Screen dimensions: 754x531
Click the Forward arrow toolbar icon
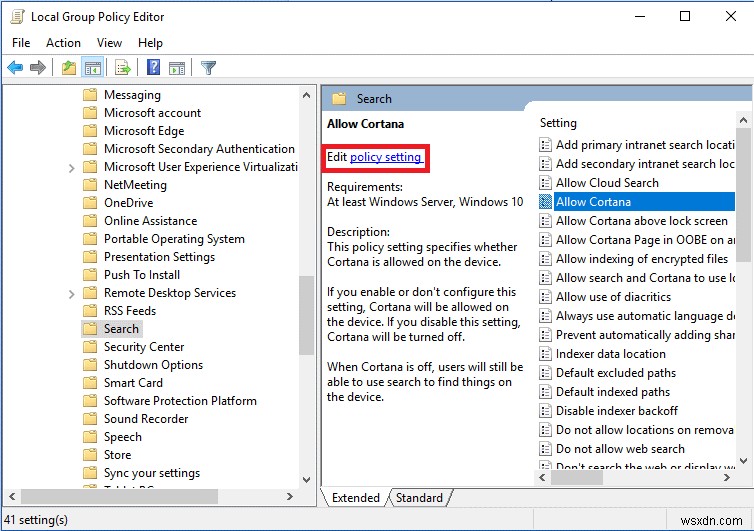tap(38, 68)
